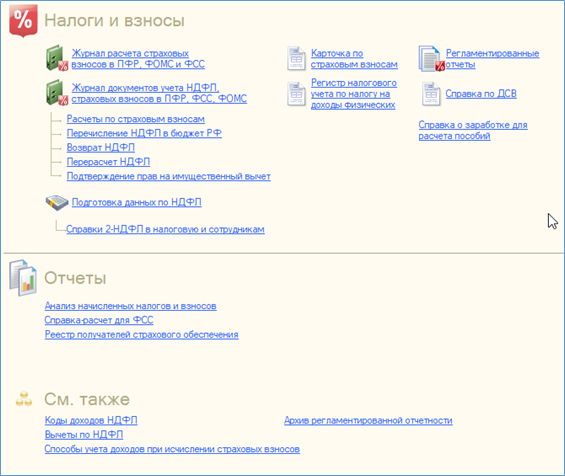Screen dimensions: 565x476
Task: Open Архив регламентированной отчетности
Action: [x=368, y=421]
